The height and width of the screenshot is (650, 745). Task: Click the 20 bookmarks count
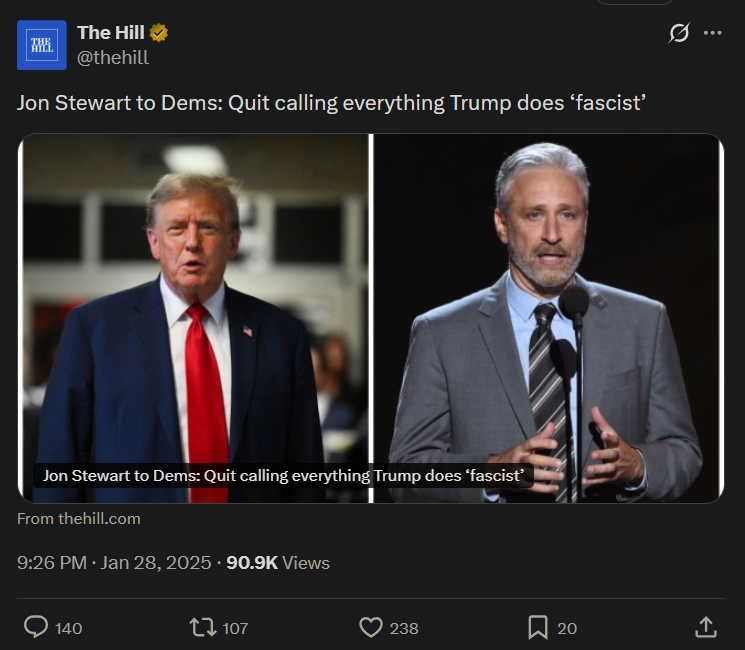click(567, 628)
